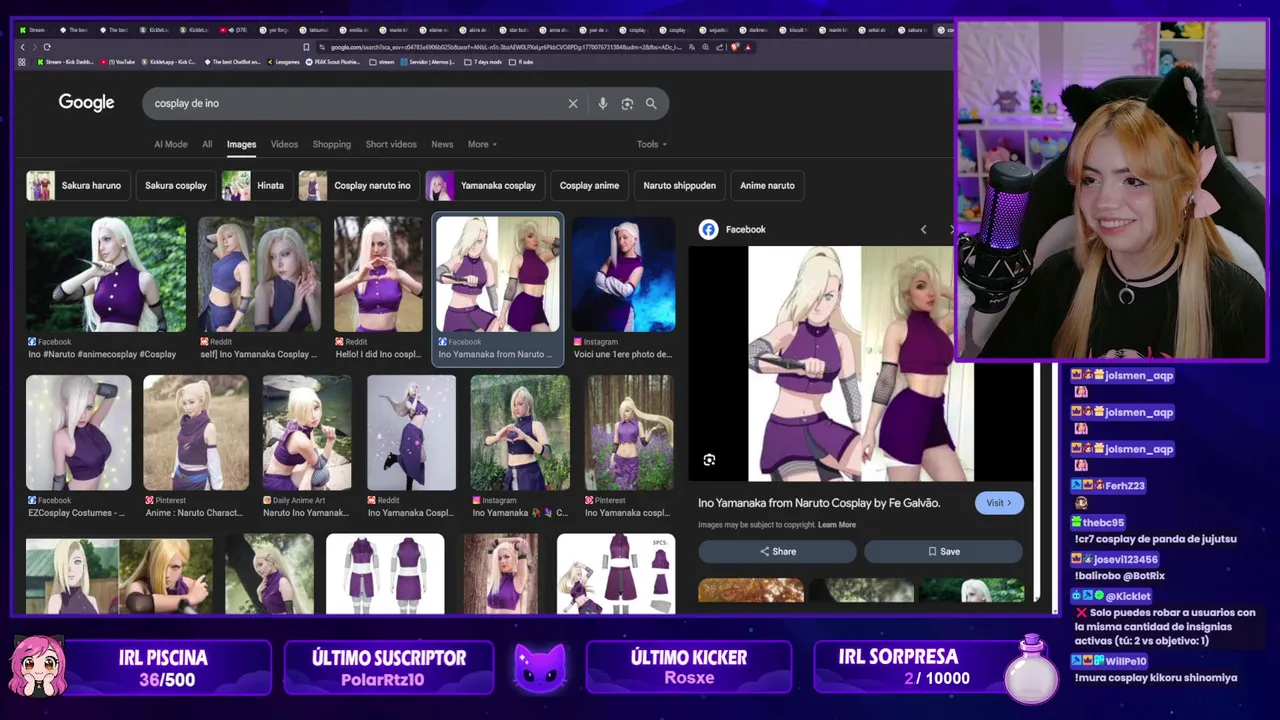Select the Images tab
The width and height of the screenshot is (1280, 720).
[x=241, y=144]
